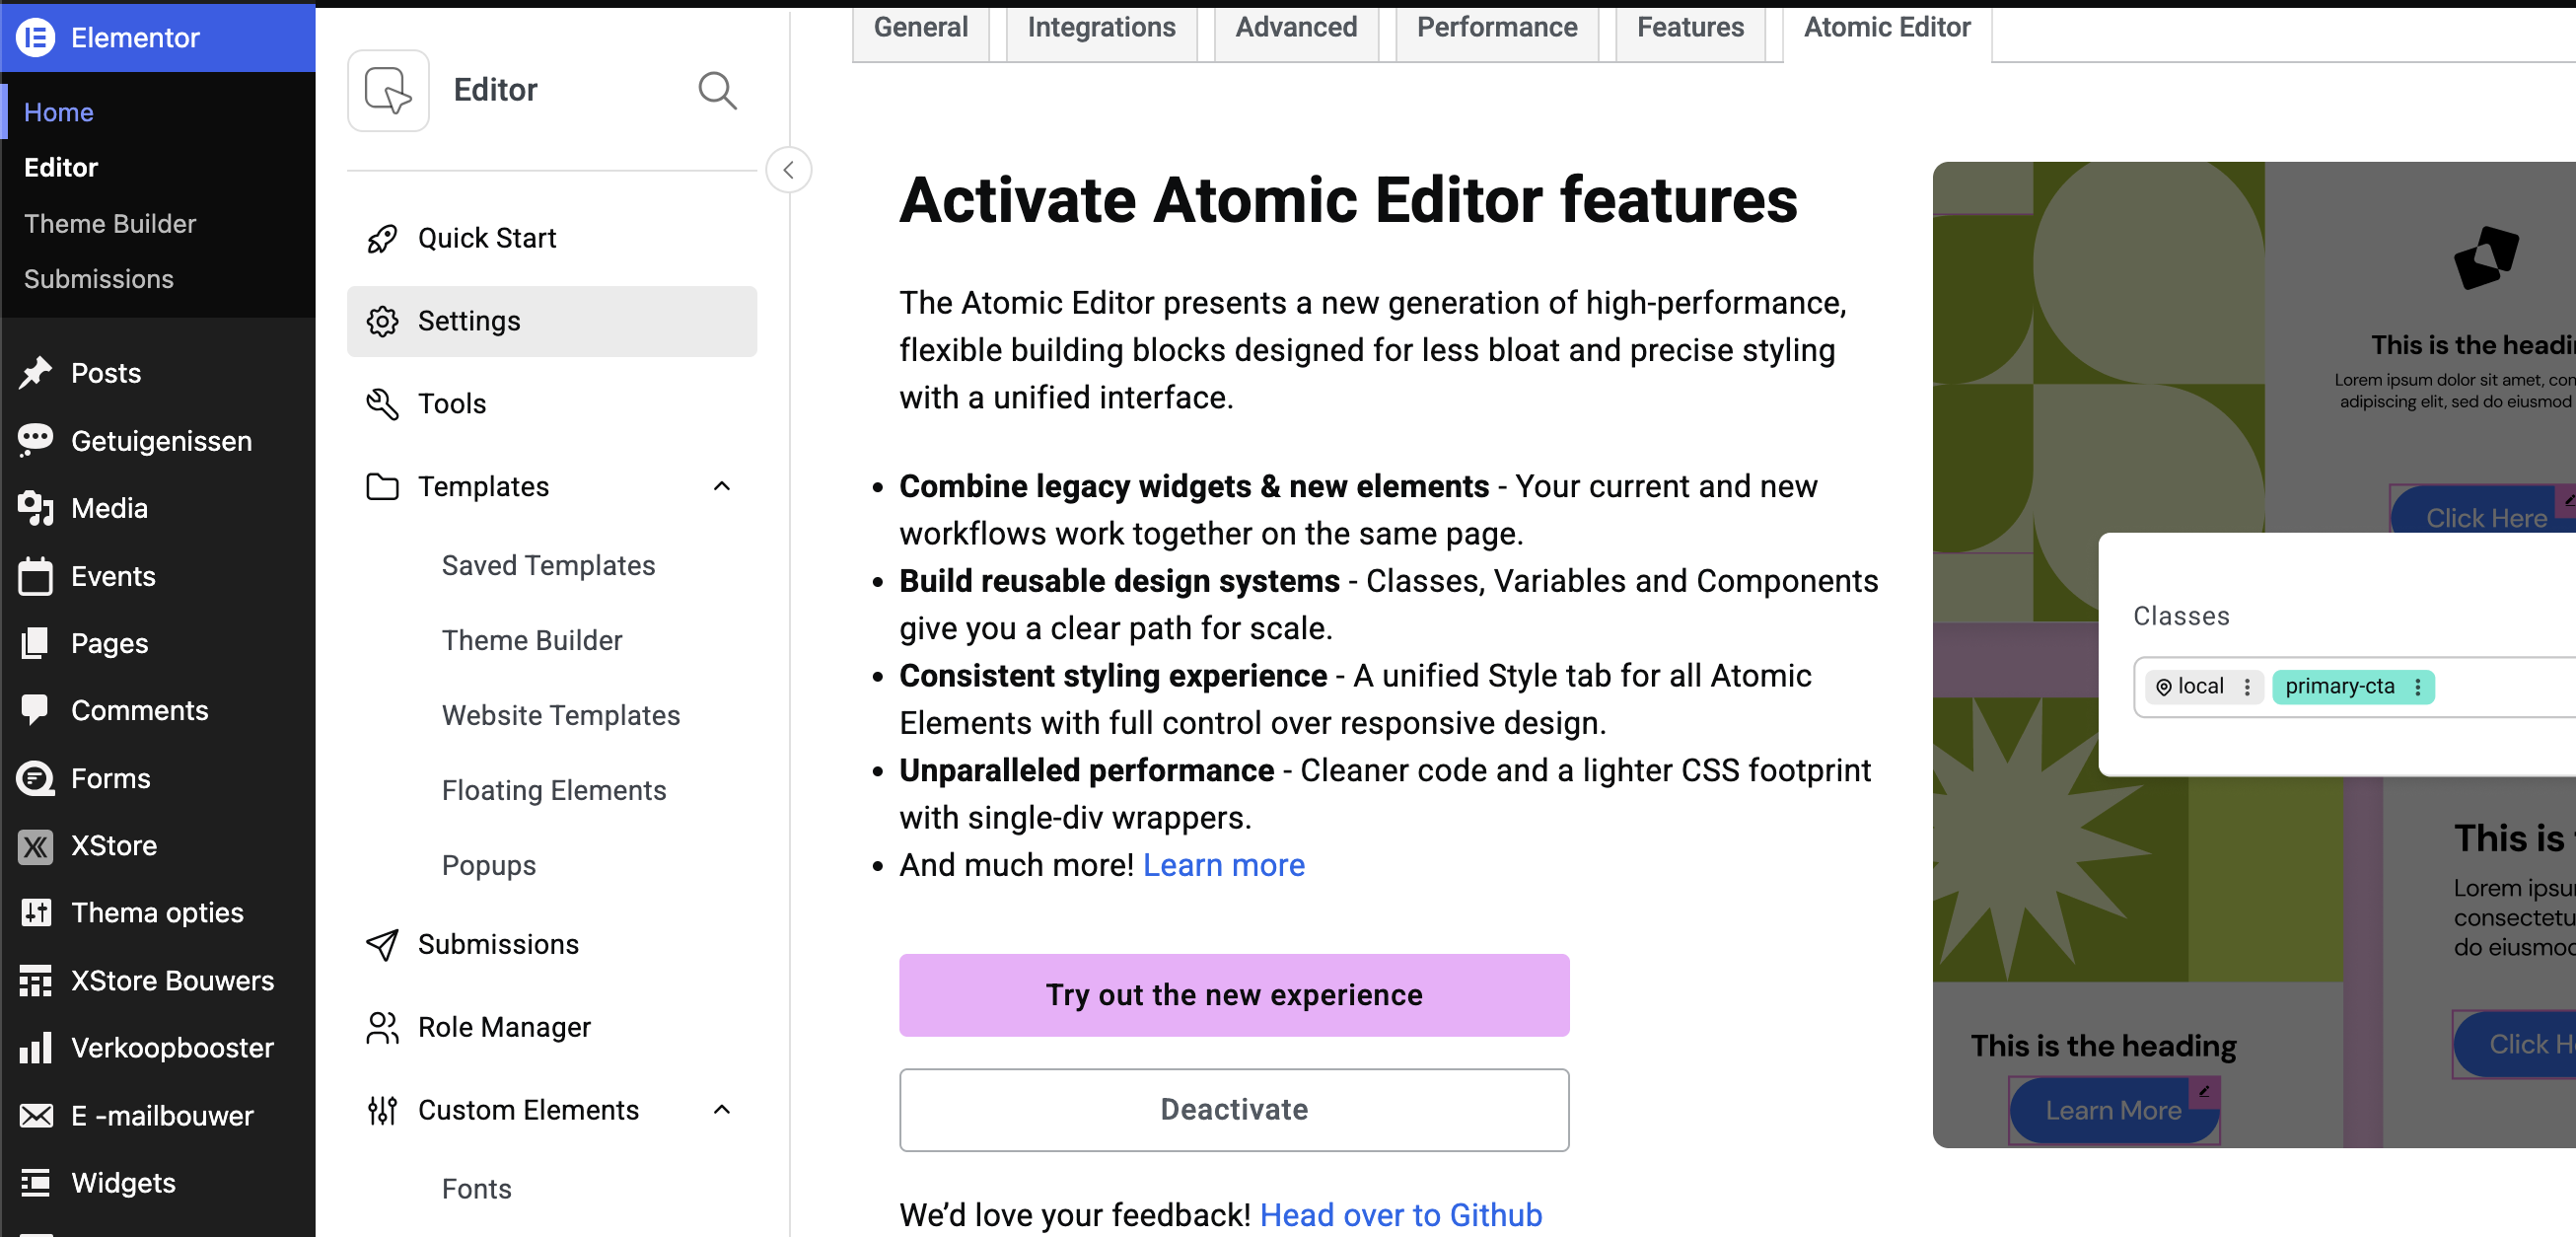Open Popups under Templates
Viewport: 2576px width, 1237px height.
pos(489,866)
